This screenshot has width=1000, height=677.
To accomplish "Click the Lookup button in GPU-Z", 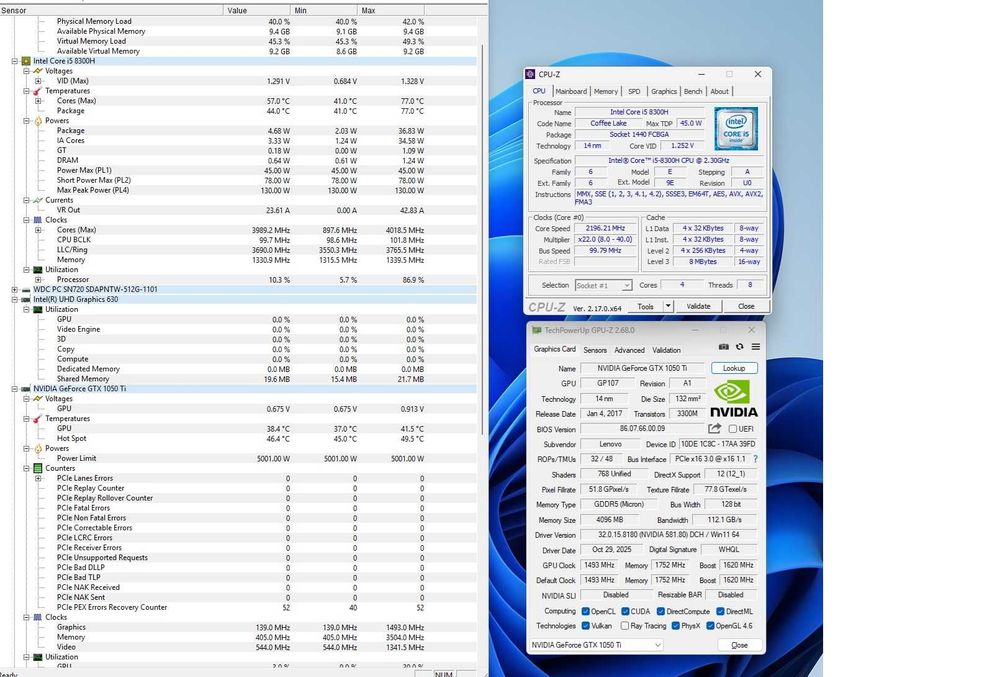I will (x=734, y=368).
